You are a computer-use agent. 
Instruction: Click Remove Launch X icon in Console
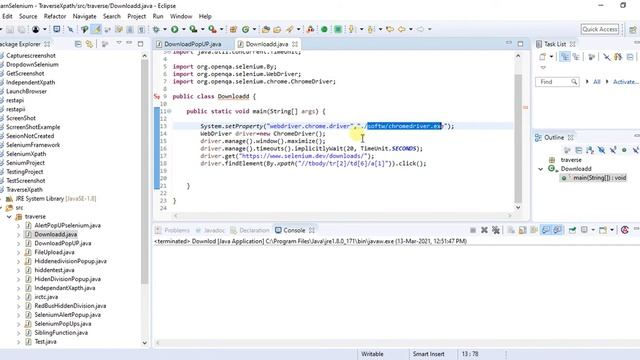(484, 231)
